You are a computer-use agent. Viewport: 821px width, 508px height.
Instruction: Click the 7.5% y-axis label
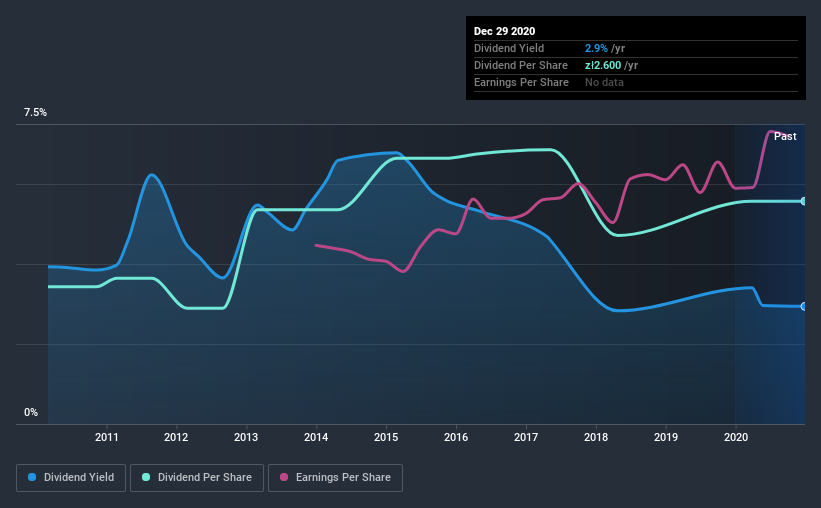point(35,113)
